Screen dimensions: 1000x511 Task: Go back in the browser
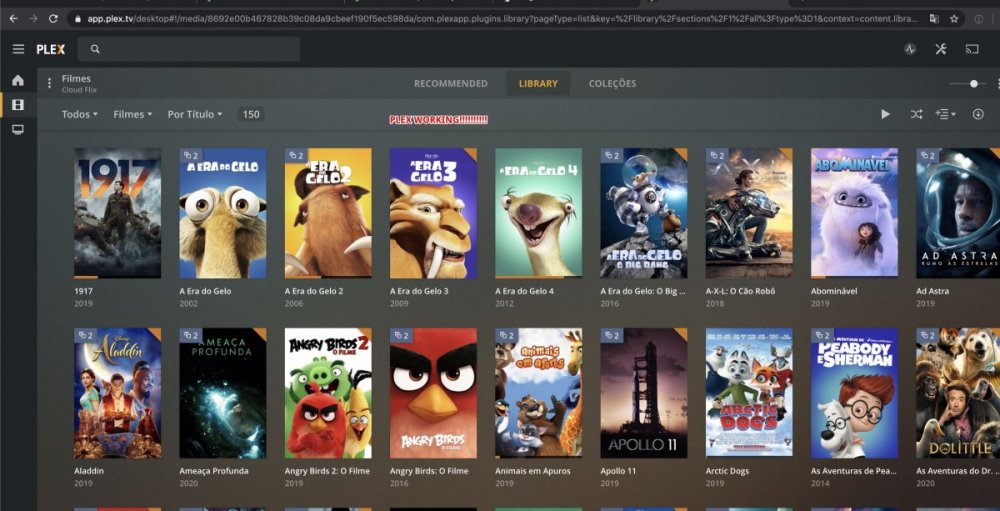click(13, 19)
